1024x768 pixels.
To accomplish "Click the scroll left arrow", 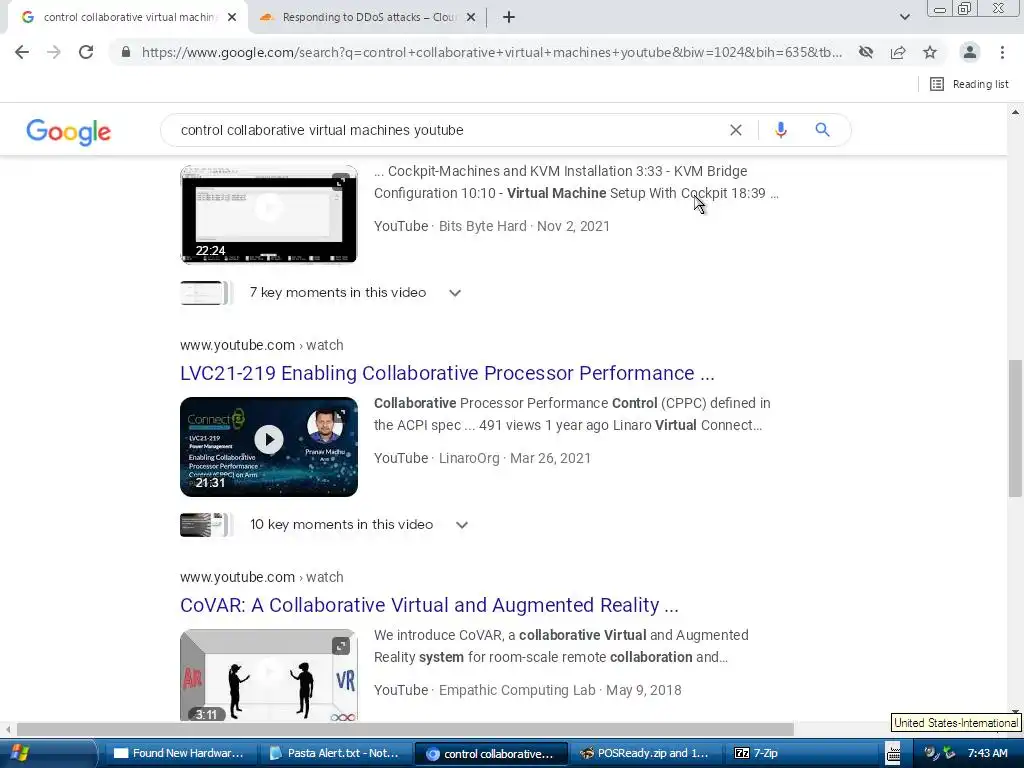I will [x=8, y=729].
